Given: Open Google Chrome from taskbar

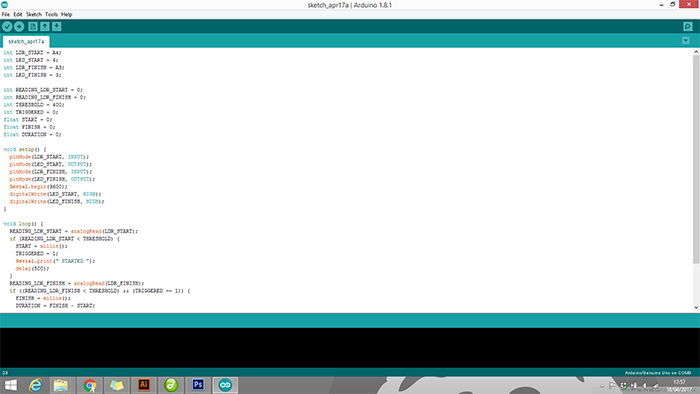Looking at the screenshot, I should coord(90,385).
